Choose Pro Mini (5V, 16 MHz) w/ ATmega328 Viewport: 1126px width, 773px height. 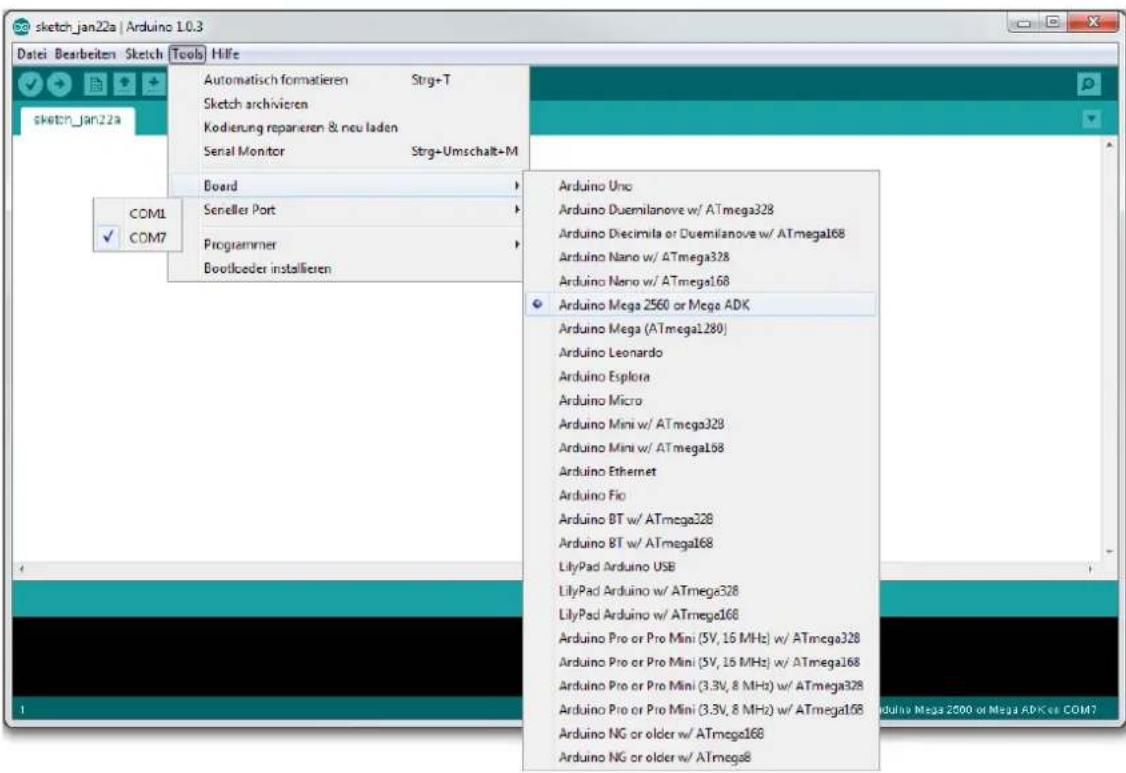701,638
